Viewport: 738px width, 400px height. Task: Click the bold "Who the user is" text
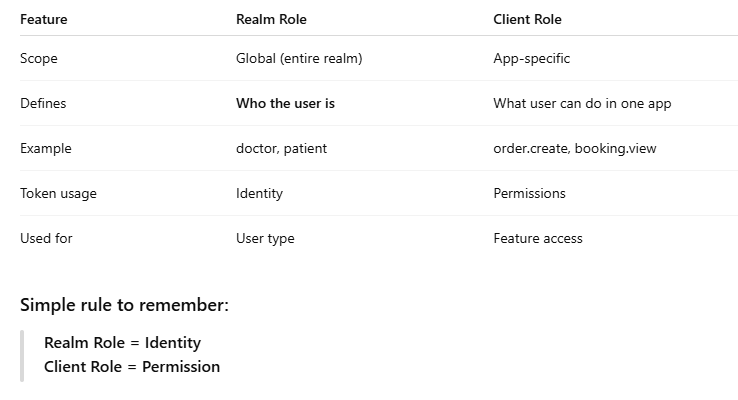(285, 104)
